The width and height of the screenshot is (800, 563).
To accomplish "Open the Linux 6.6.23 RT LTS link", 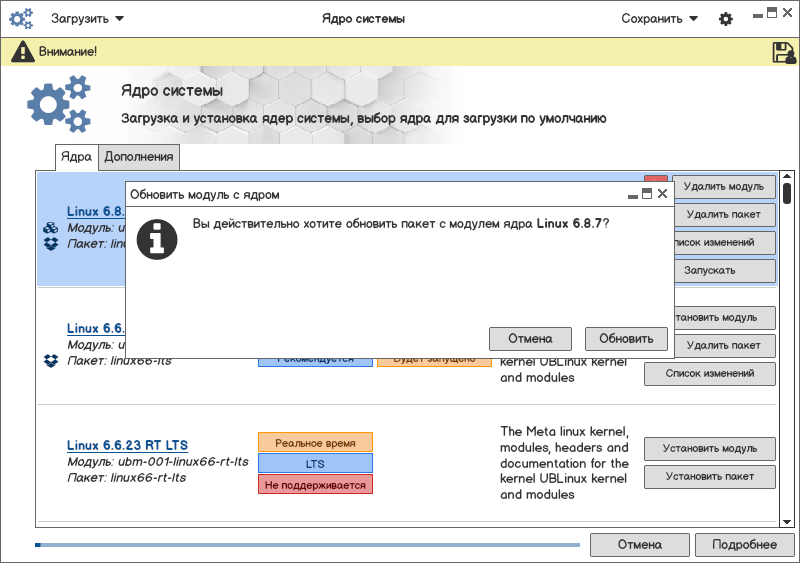I will pyautogui.click(x=128, y=445).
